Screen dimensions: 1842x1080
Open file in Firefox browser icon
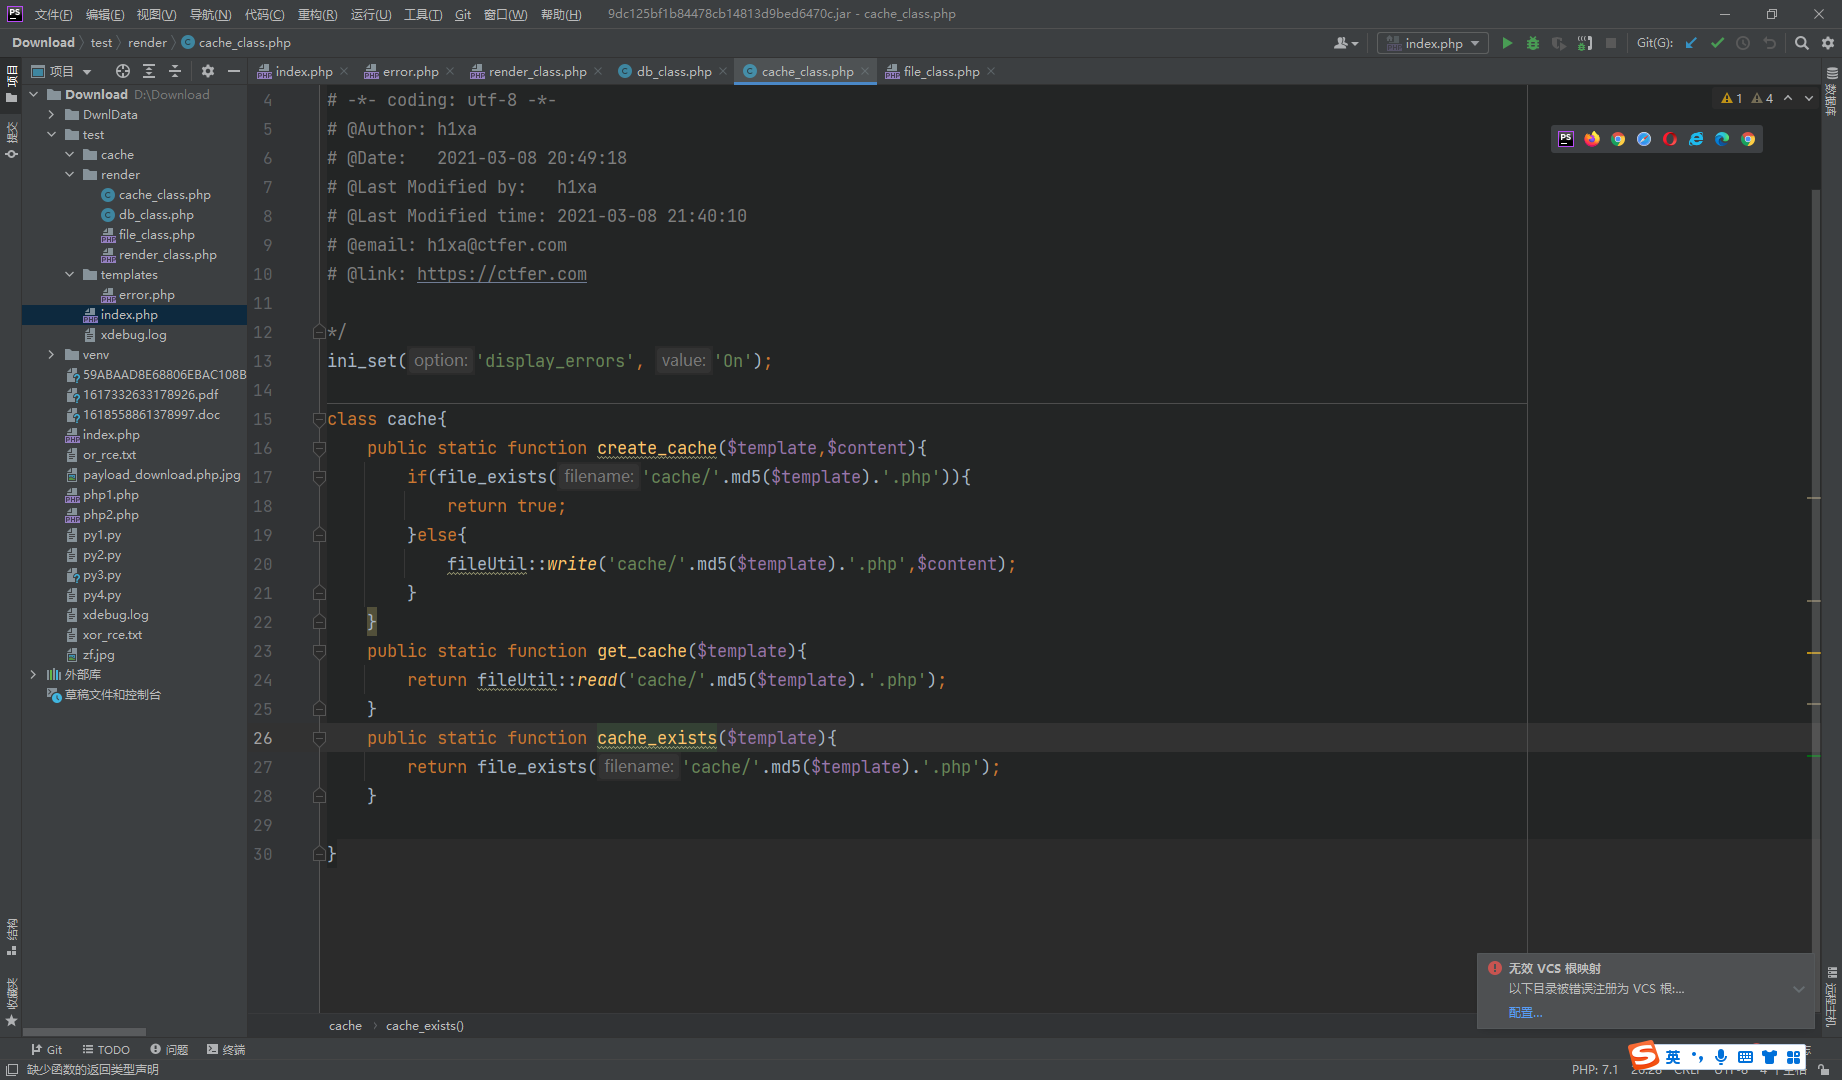point(1592,139)
